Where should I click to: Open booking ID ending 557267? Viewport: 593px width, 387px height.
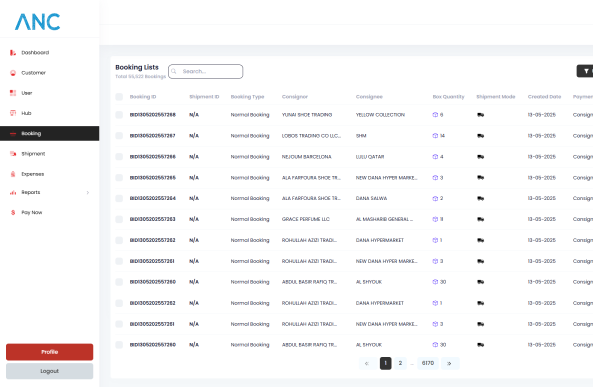tap(153, 135)
